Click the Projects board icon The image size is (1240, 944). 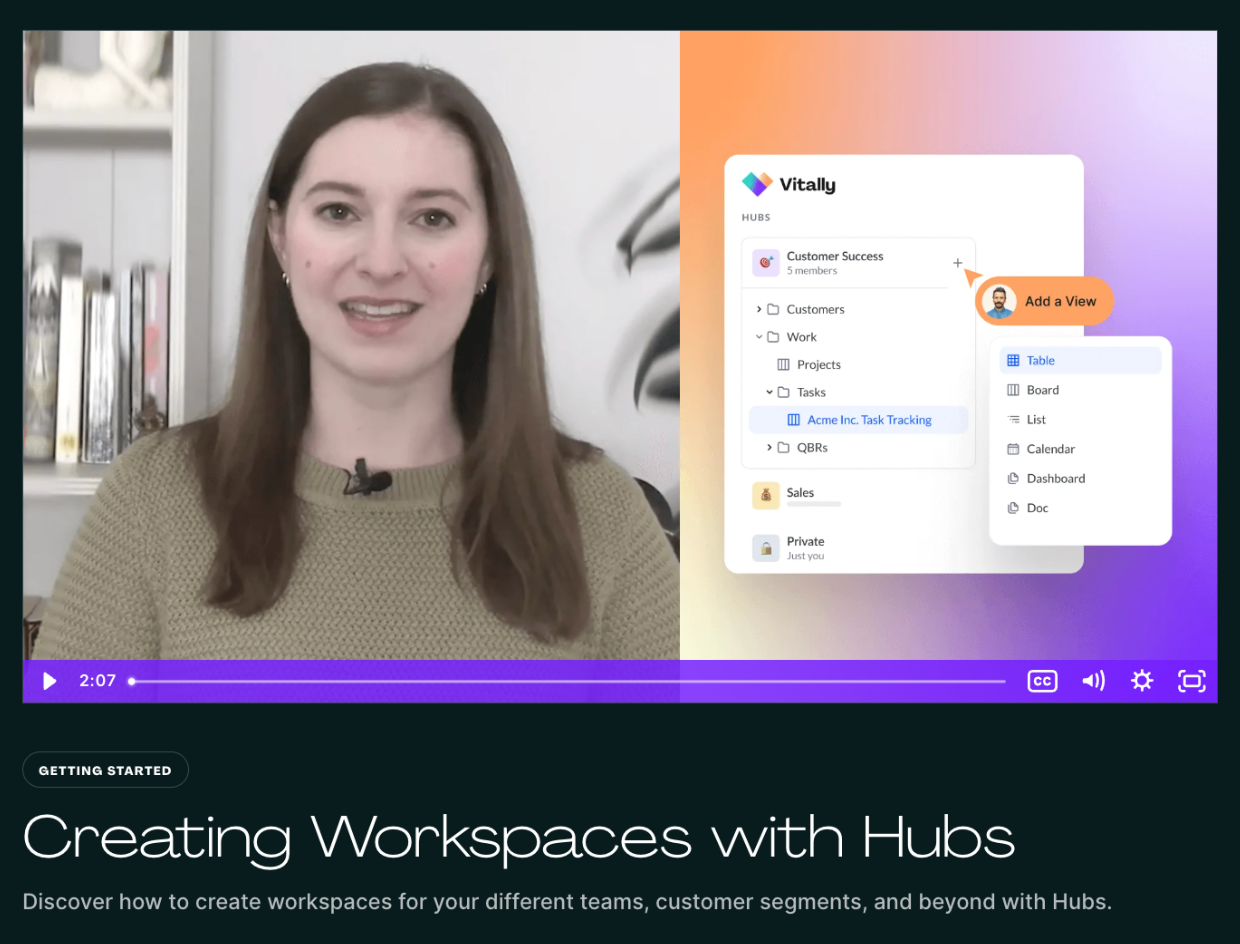tap(784, 365)
